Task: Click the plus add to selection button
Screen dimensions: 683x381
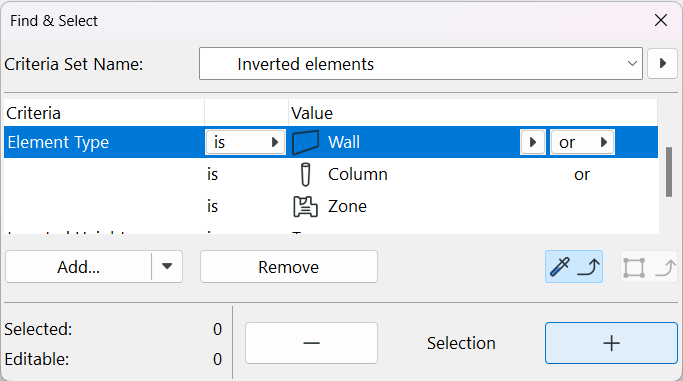Action: (x=611, y=343)
